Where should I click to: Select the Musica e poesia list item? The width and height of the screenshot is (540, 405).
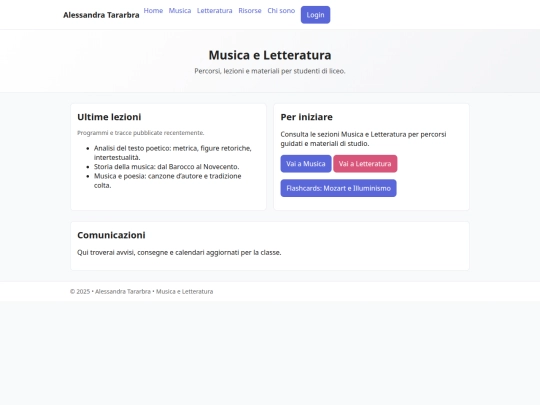pos(168,180)
